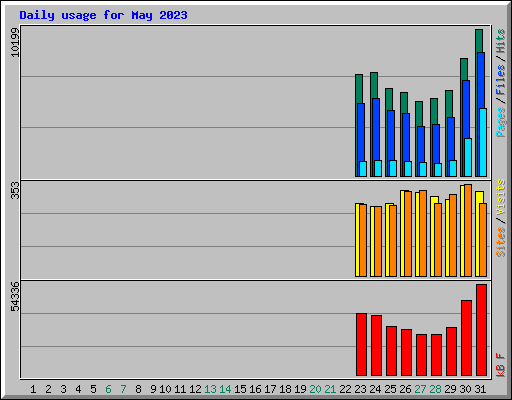The width and height of the screenshot is (512, 400).
Task: Click the green Hits legend label
Action: tap(501, 41)
